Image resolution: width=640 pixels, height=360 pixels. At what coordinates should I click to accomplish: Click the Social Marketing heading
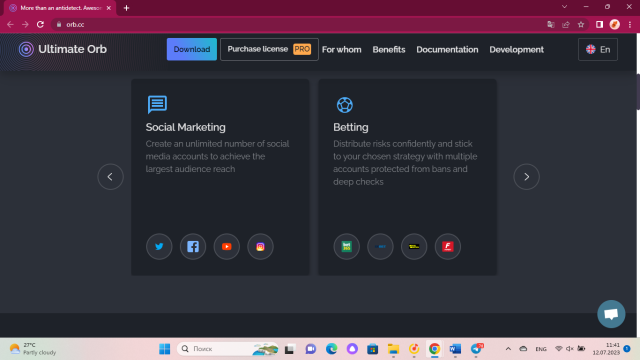(185, 127)
